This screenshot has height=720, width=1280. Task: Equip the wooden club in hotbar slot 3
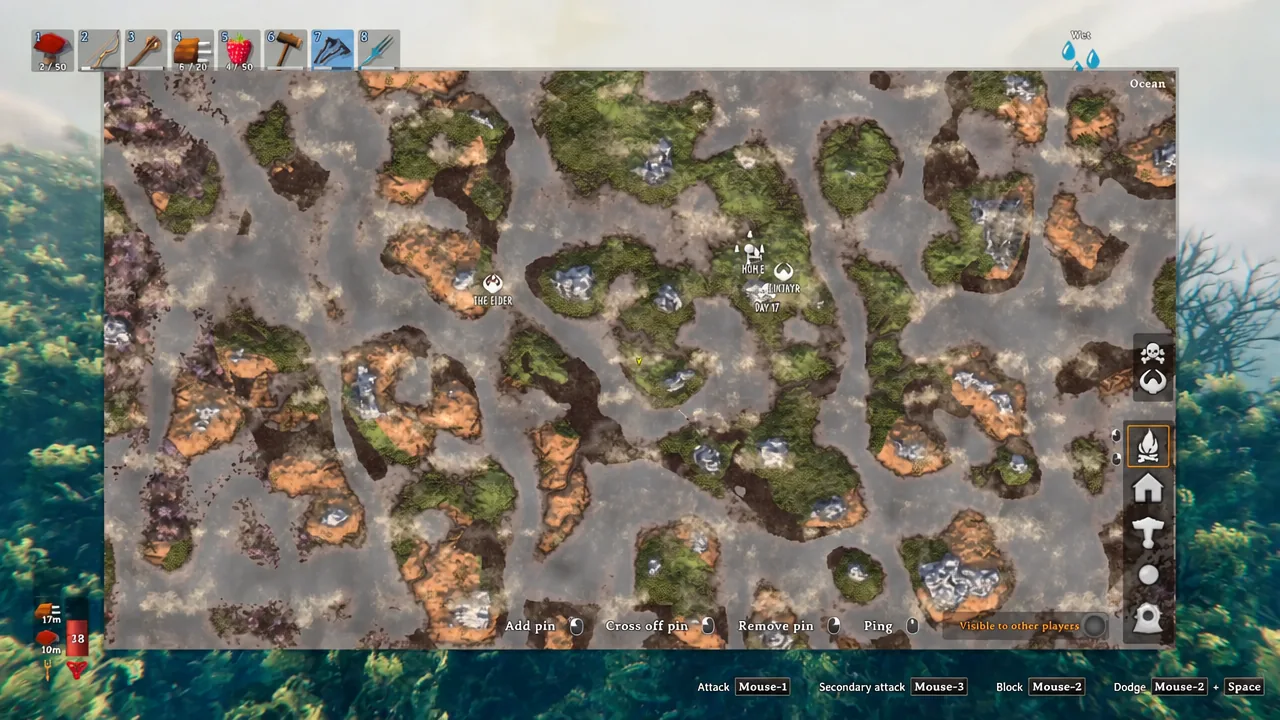pyautogui.click(x=146, y=50)
